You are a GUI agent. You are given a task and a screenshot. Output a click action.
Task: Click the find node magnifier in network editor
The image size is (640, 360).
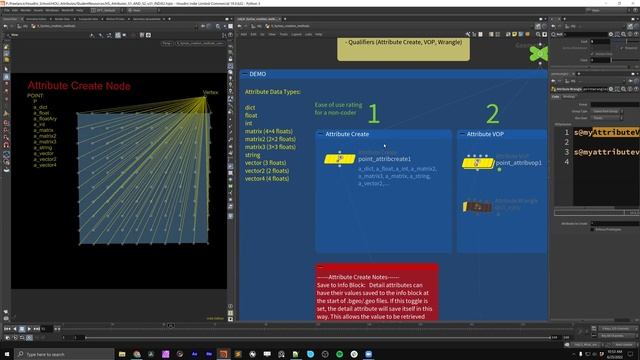(538, 34)
